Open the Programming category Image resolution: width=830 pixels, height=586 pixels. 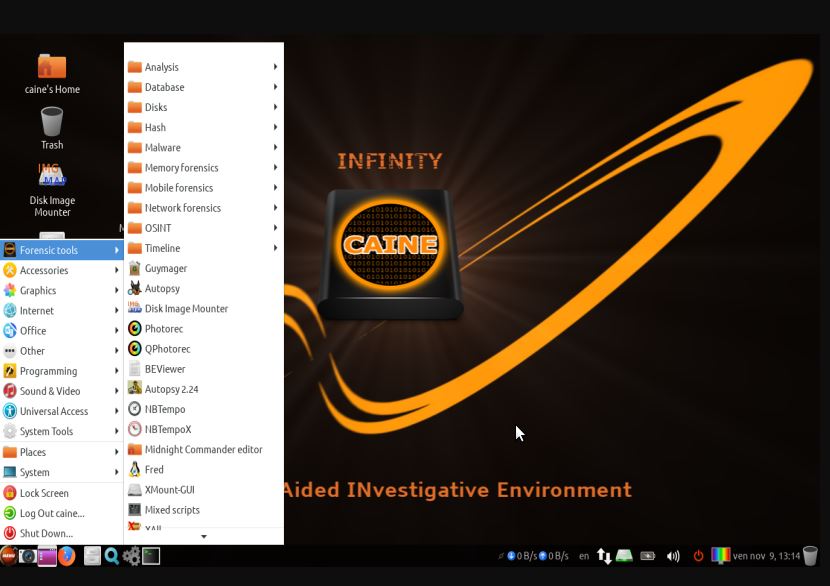point(61,371)
